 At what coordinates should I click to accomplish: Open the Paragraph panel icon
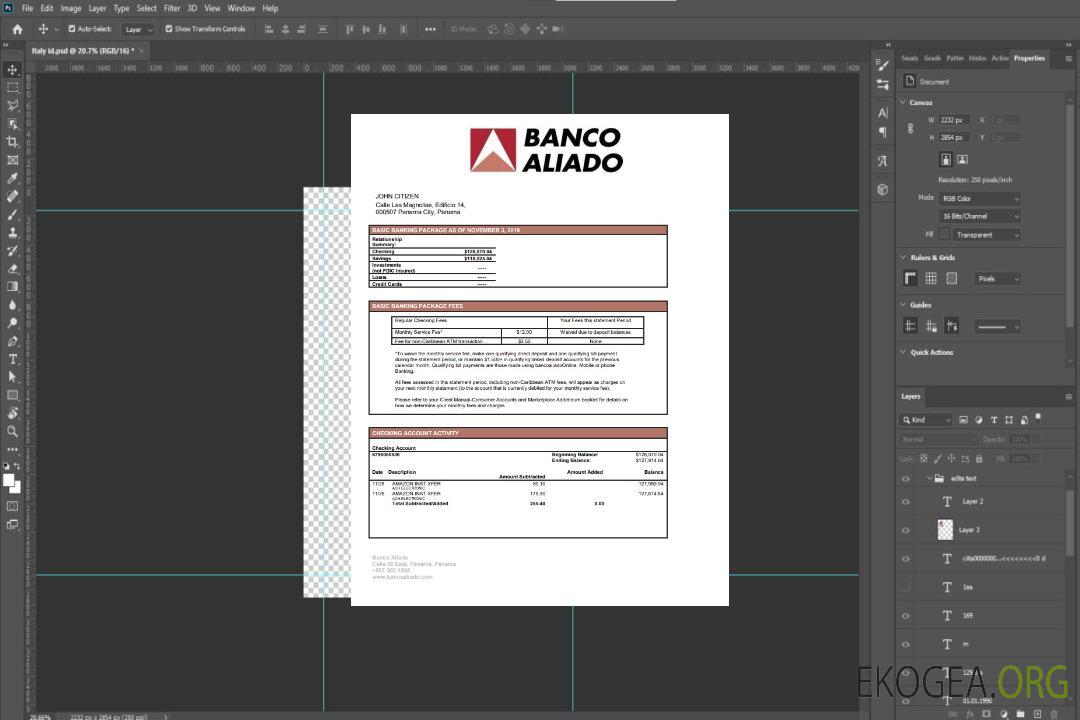click(882, 132)
